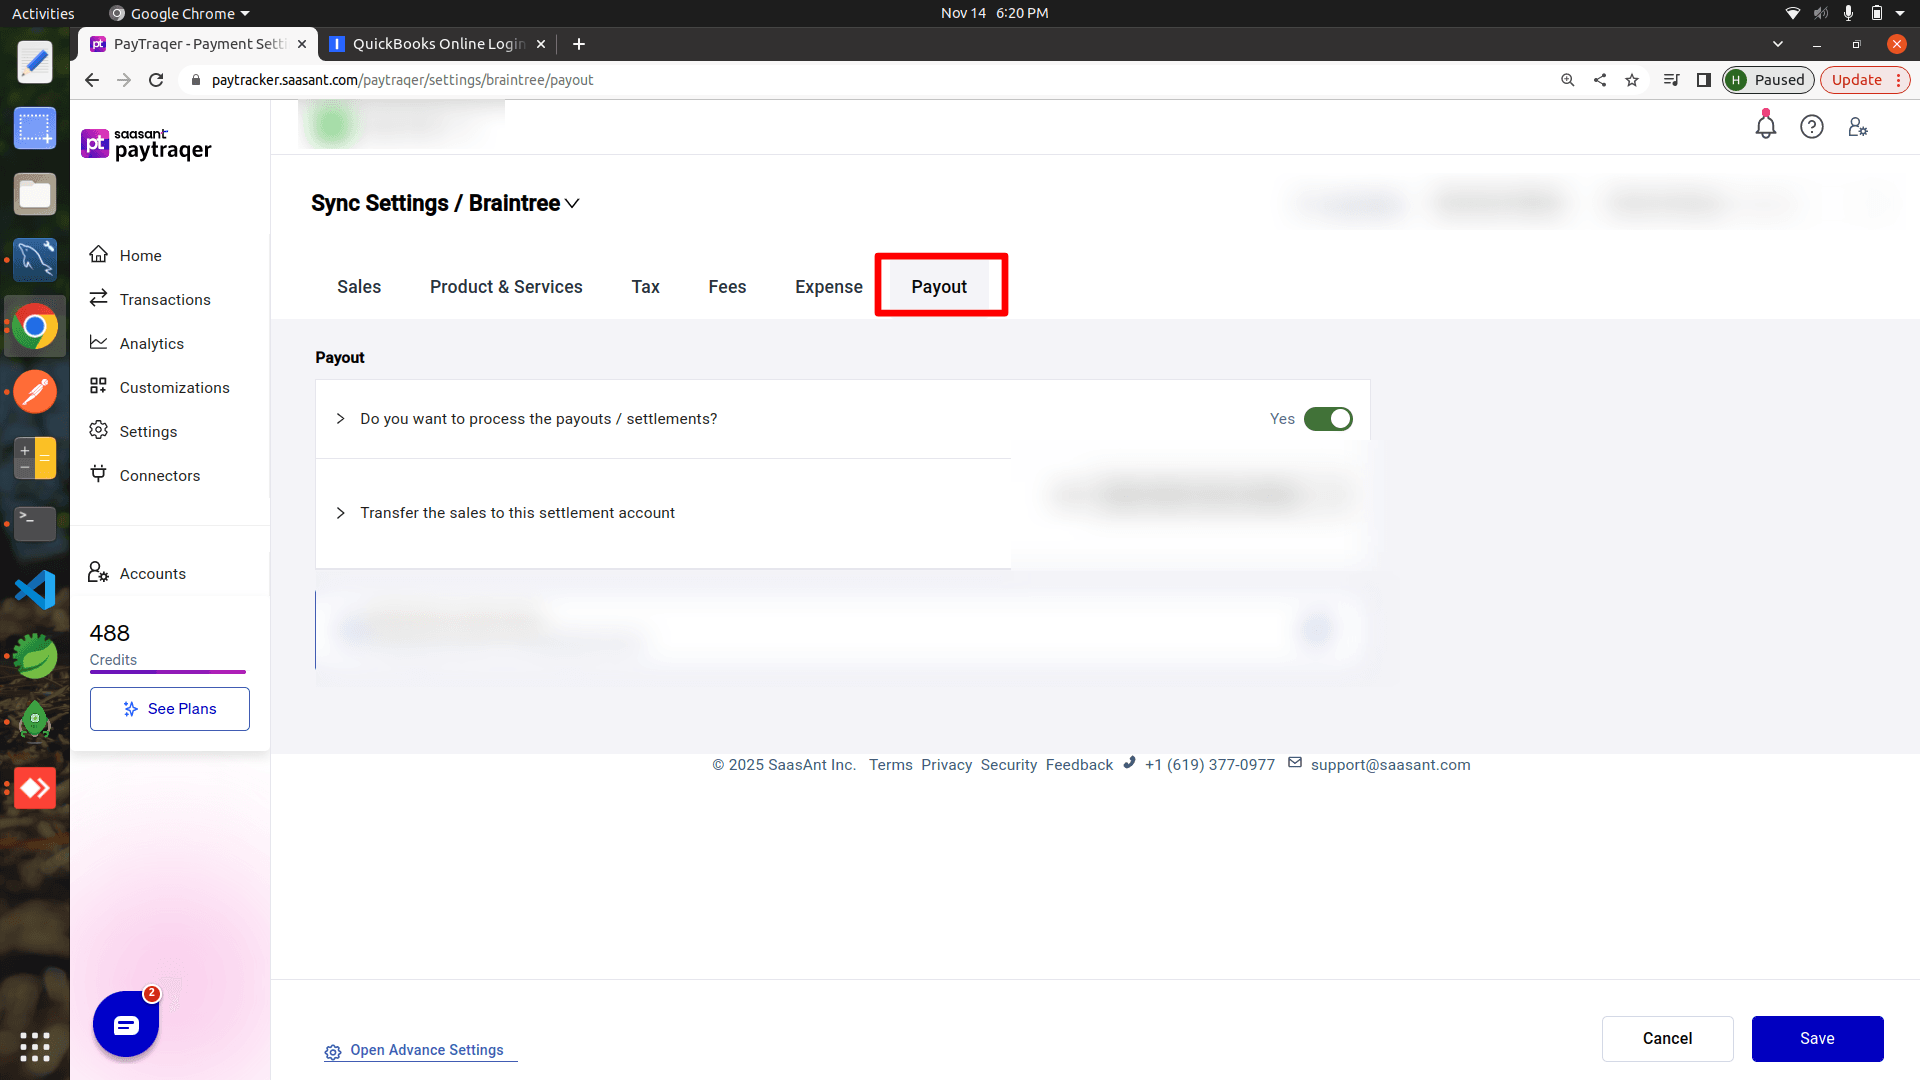This screenshot has height=1080, width=1920.
Task: Open the chat support bubble
Action: (x=126, y=1024)
